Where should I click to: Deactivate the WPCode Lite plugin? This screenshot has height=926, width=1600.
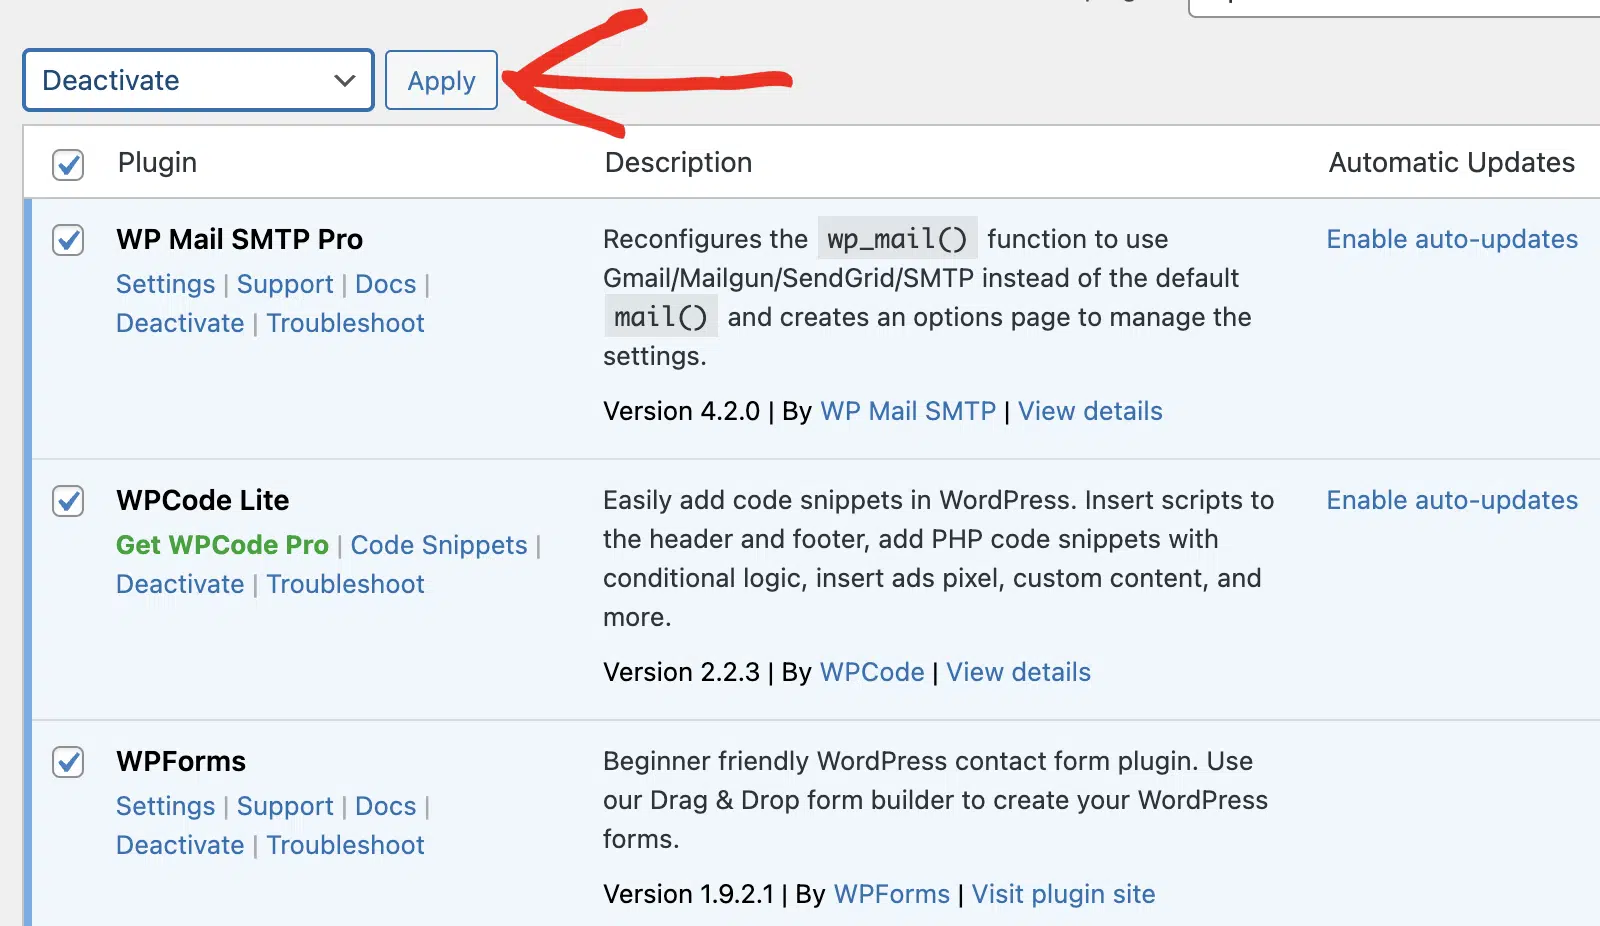point(180,584)
